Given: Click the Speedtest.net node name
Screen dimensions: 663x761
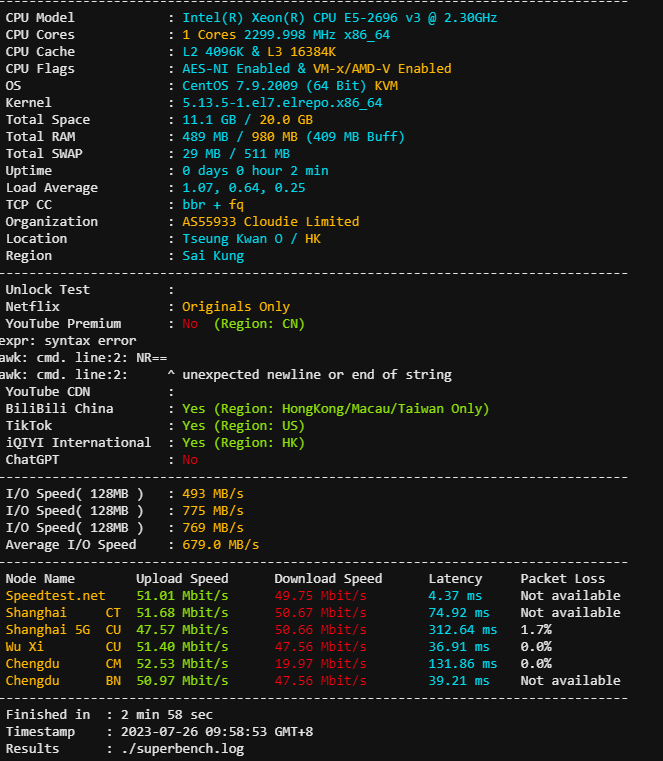Looking at the screenshot, I should [55, 596].
